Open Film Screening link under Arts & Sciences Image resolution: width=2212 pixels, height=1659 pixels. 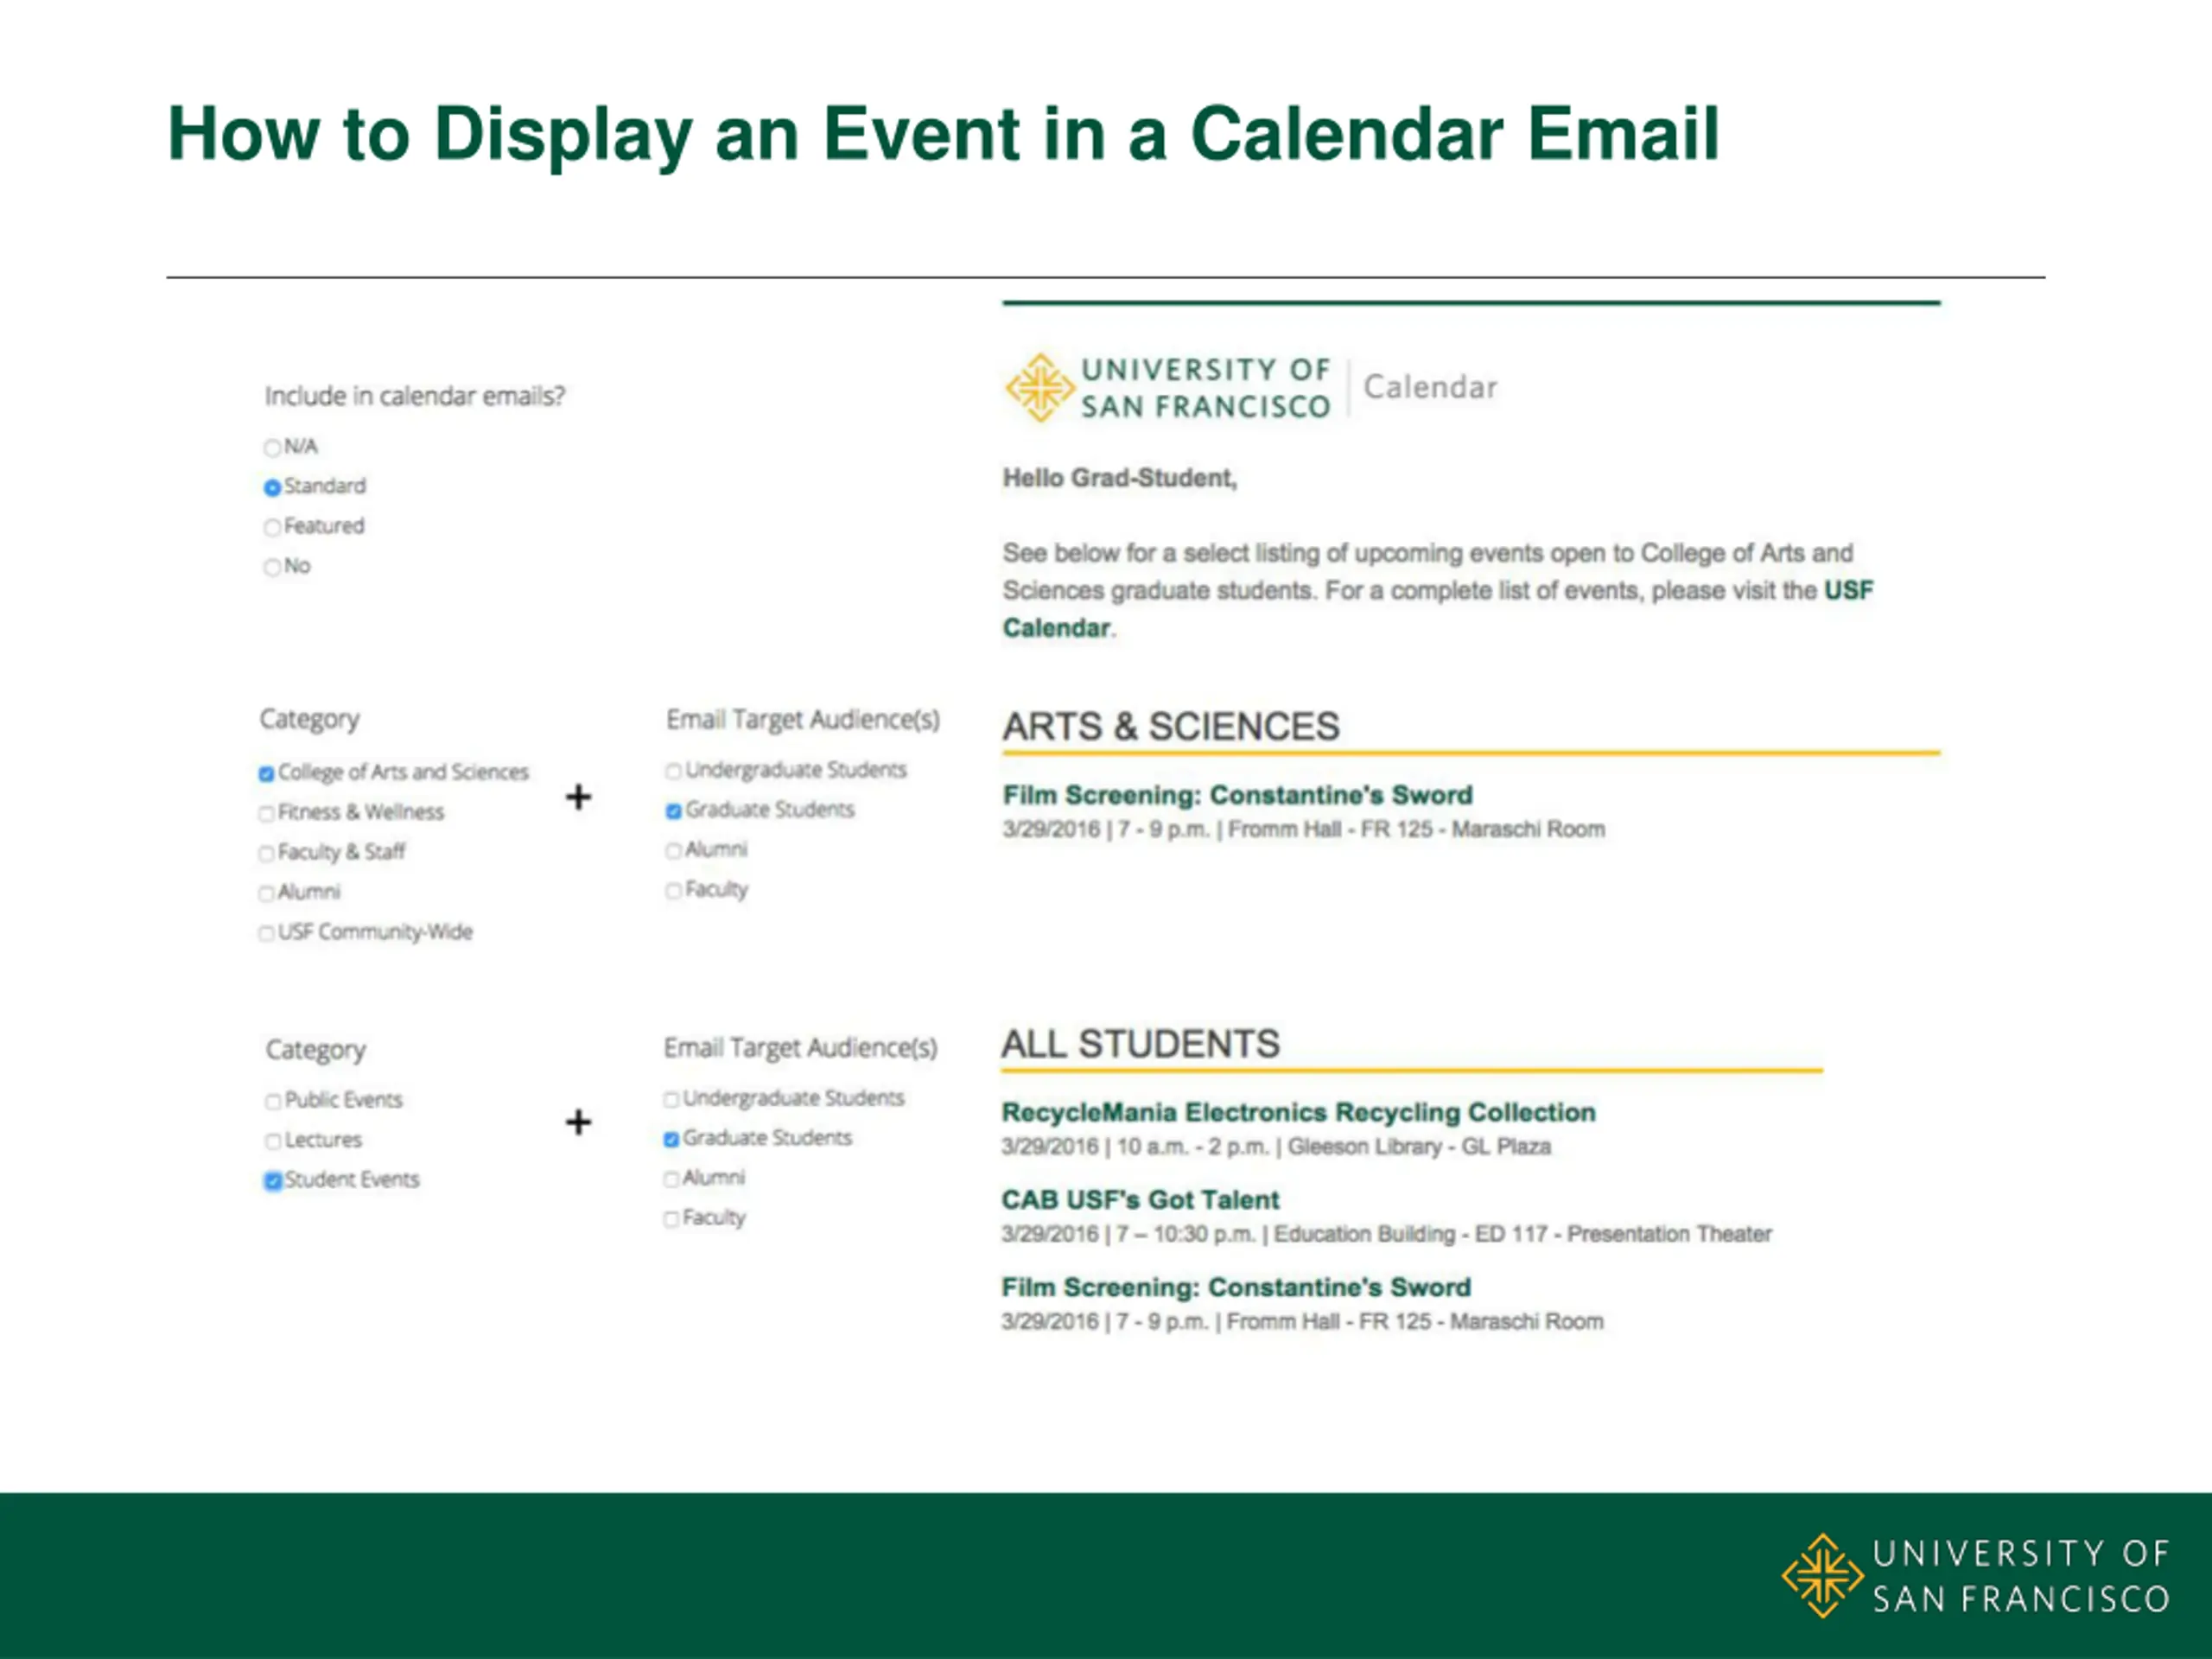pos(1237,795)
